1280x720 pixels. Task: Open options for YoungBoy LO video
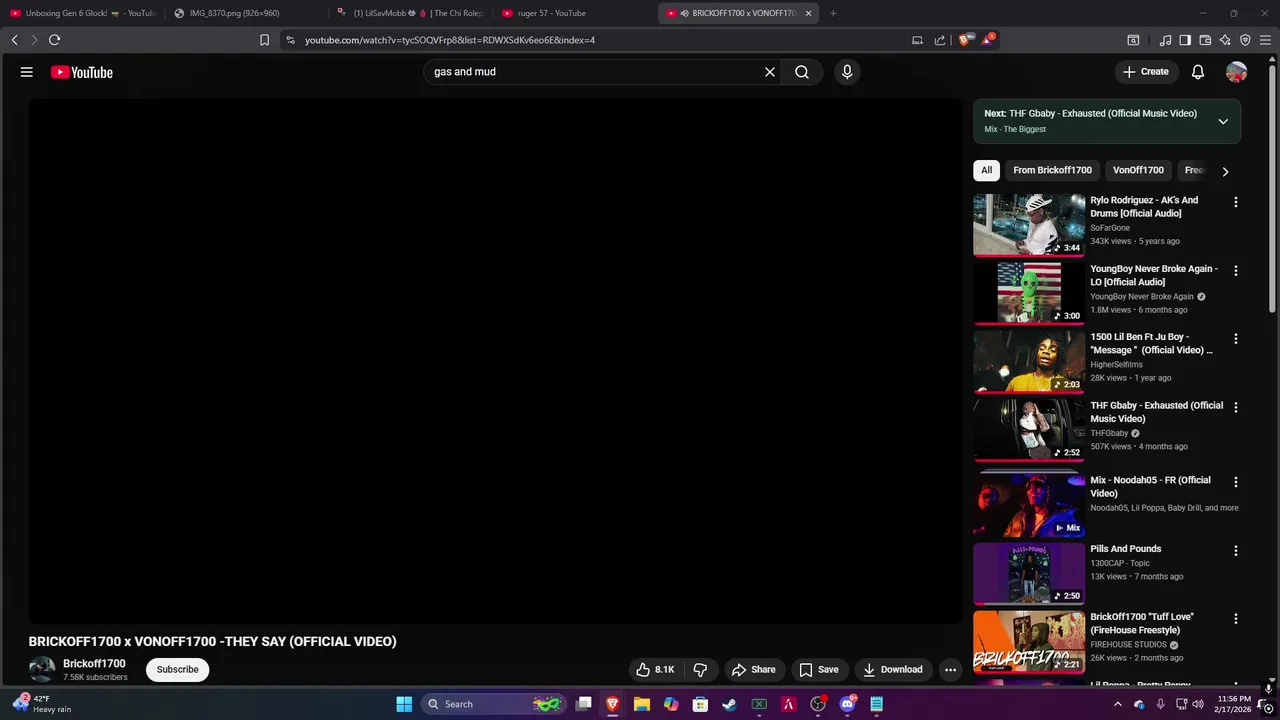(x=1235, y=271)
